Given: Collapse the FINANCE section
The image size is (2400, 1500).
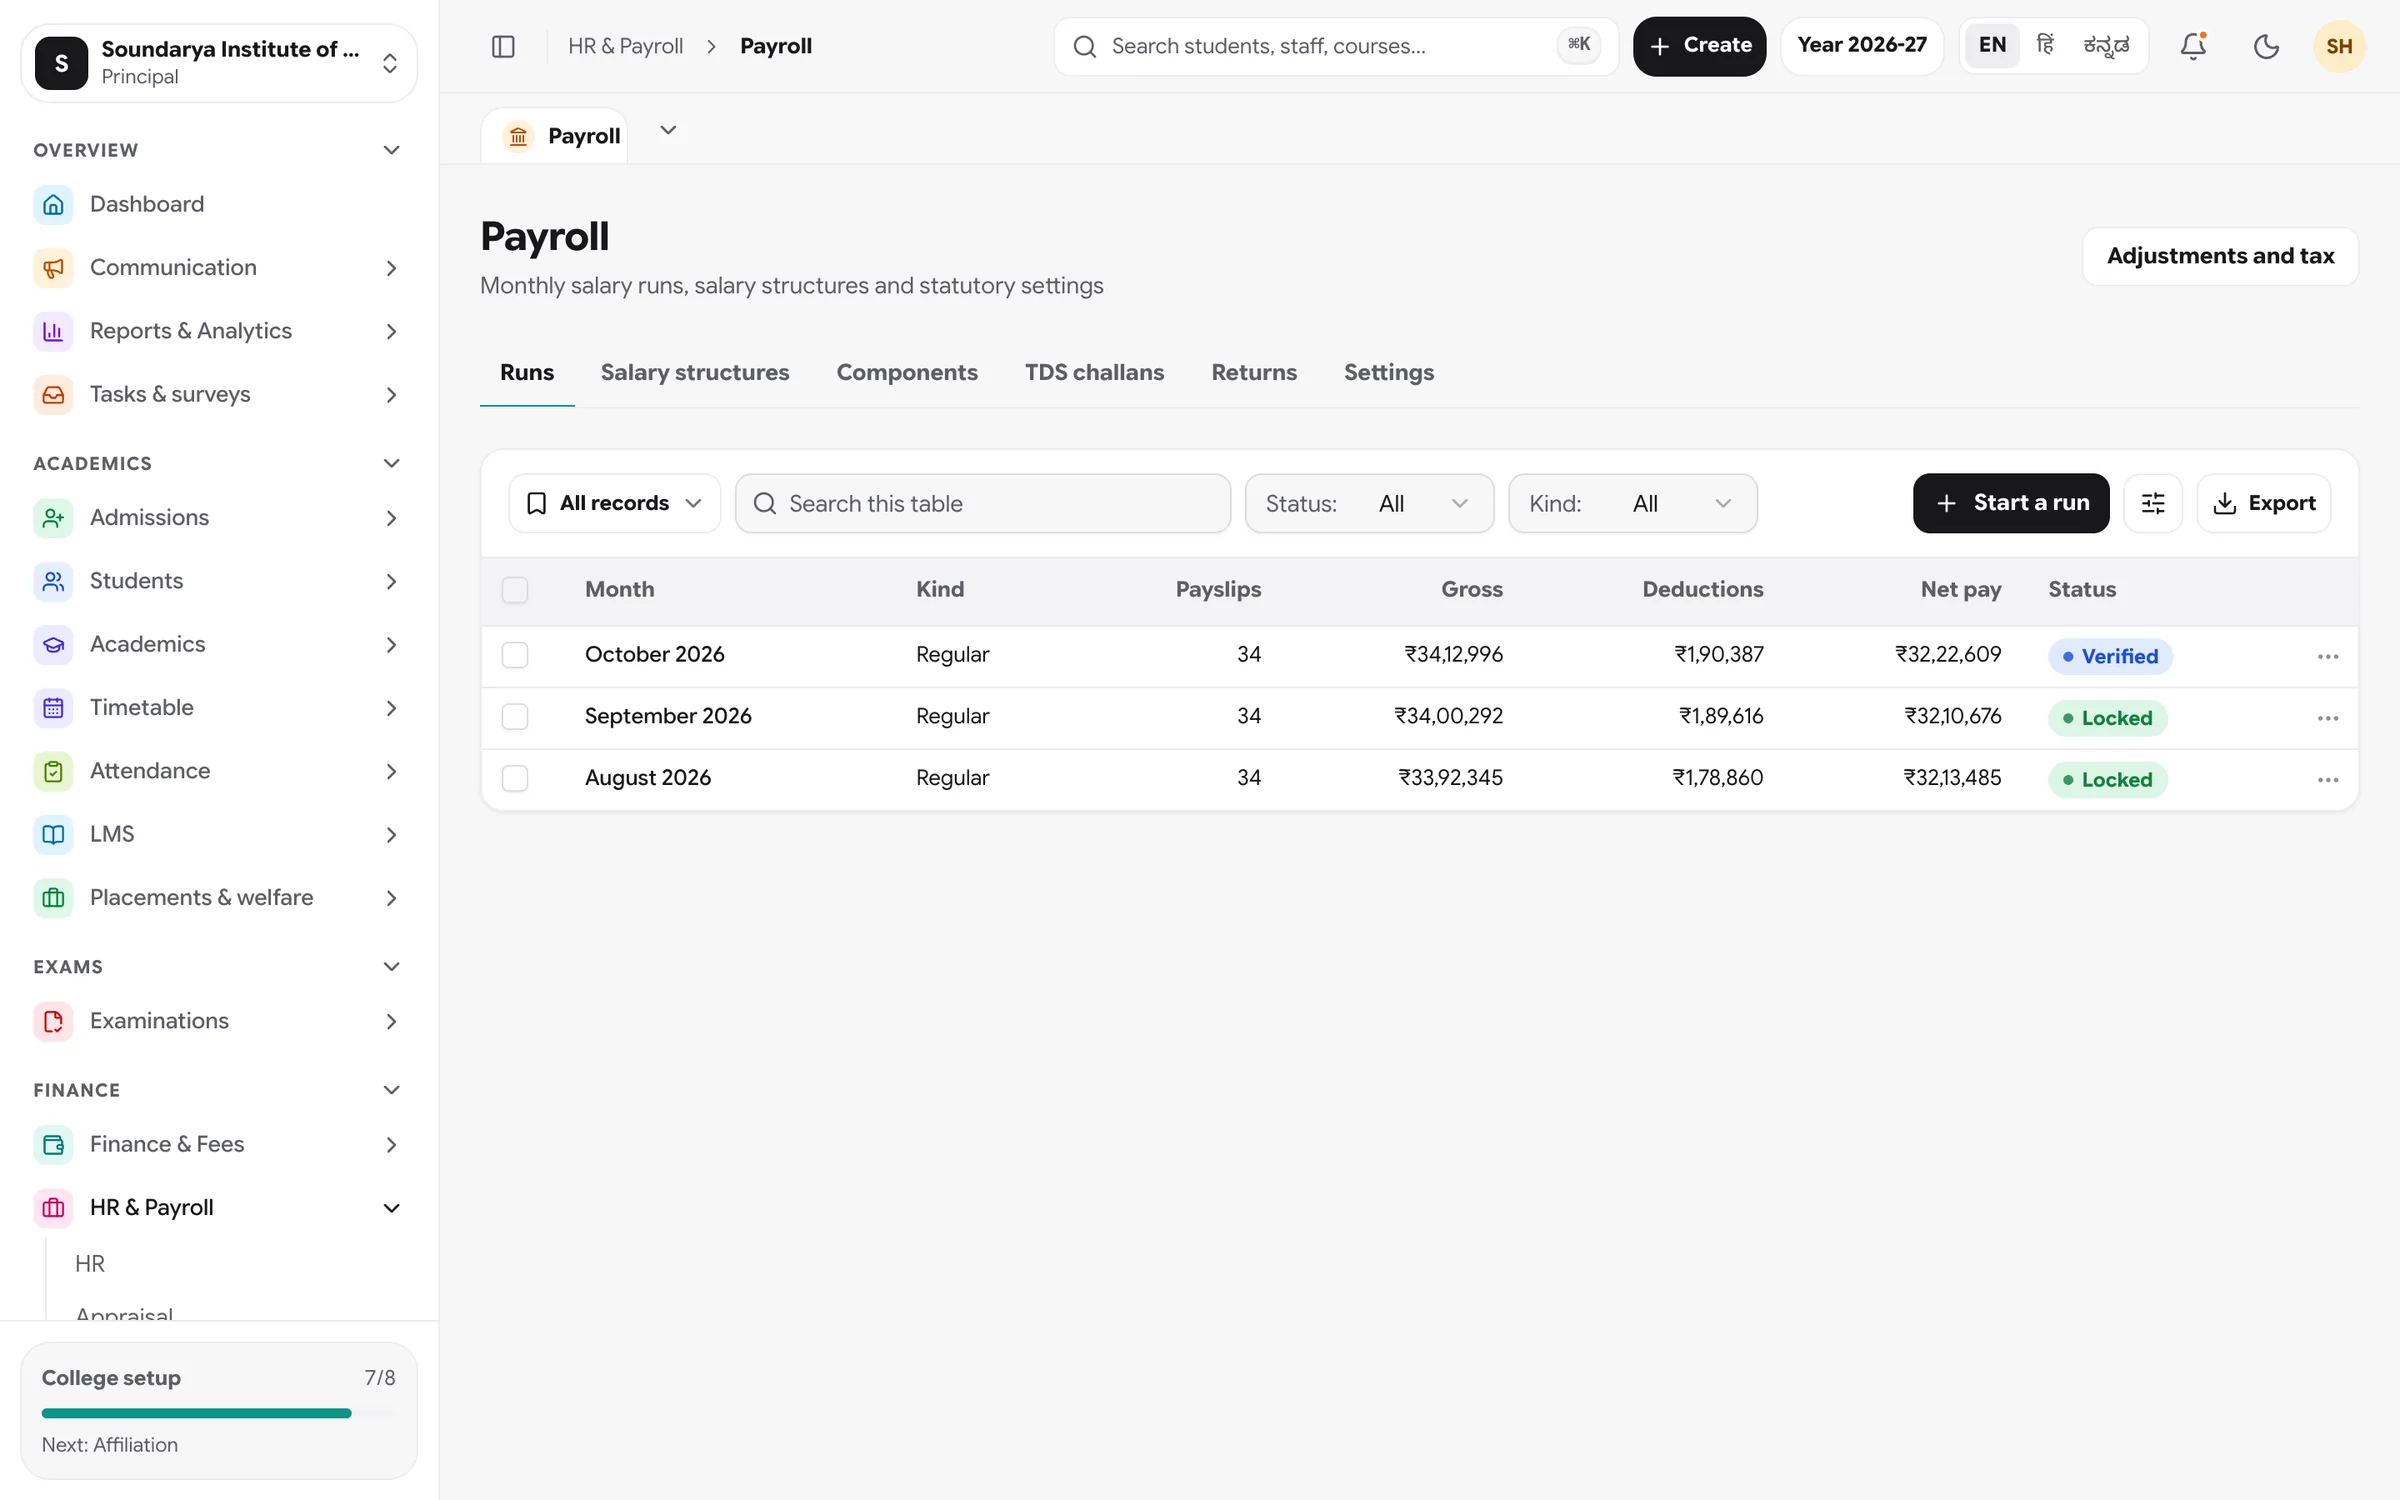Looking at the screenshot, I should point(391,1090).
